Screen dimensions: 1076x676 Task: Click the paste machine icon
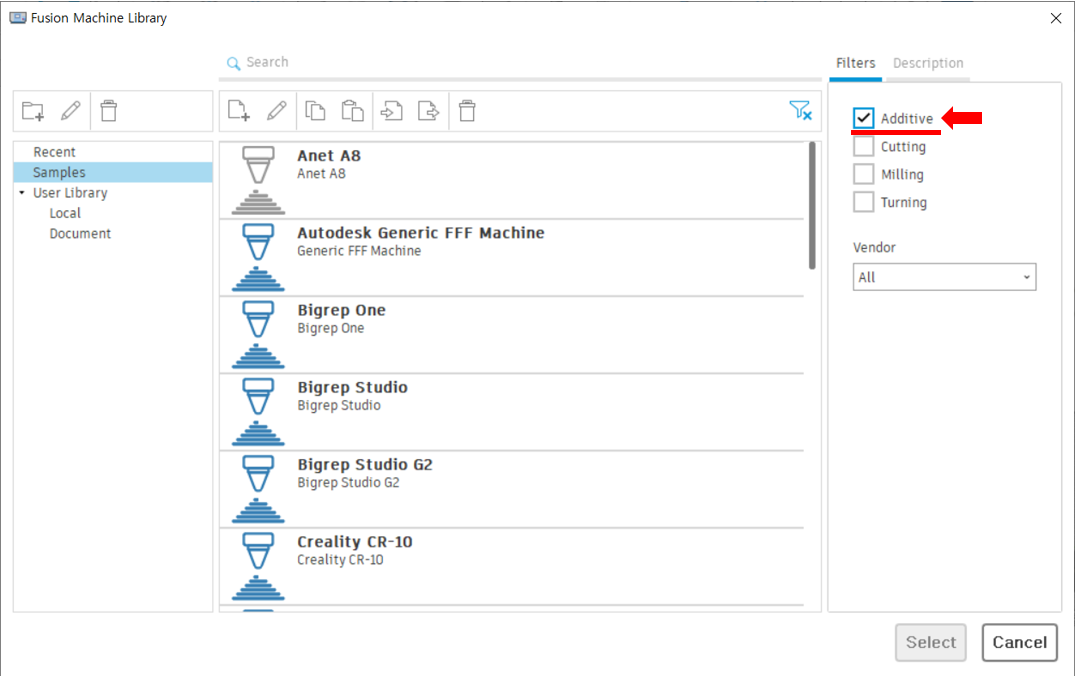(353, 110)
